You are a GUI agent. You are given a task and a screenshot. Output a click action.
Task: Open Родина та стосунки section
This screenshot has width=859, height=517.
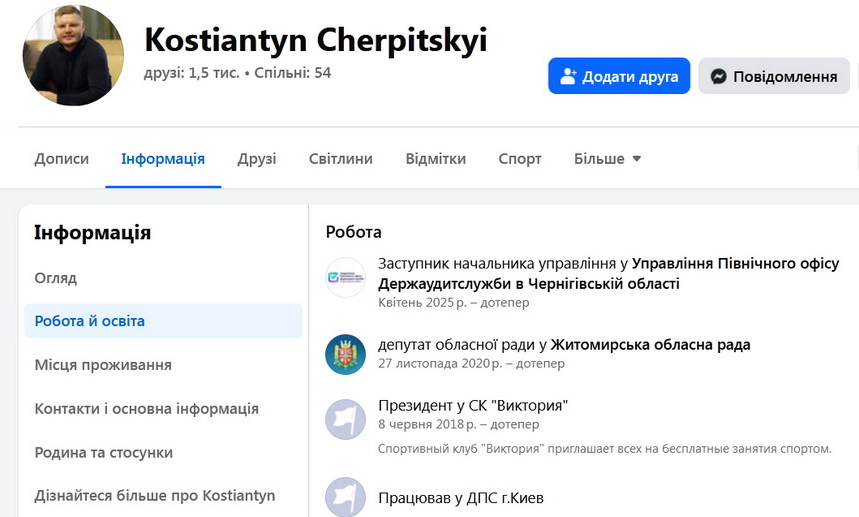tap(104, 452)
